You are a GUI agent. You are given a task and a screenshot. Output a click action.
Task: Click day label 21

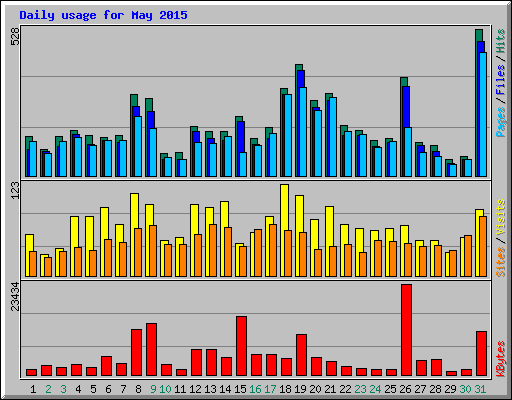[x=330, y=389]
